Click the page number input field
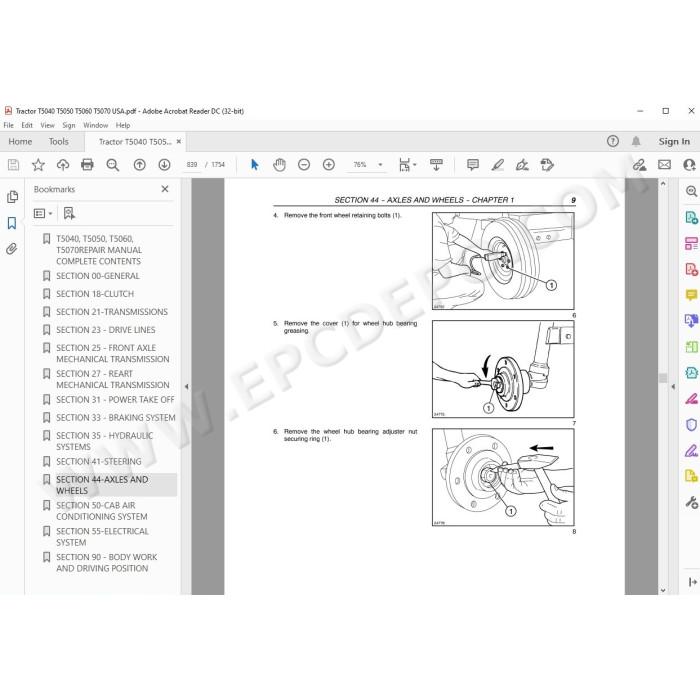The image size is (700, 700). point(192,165)
